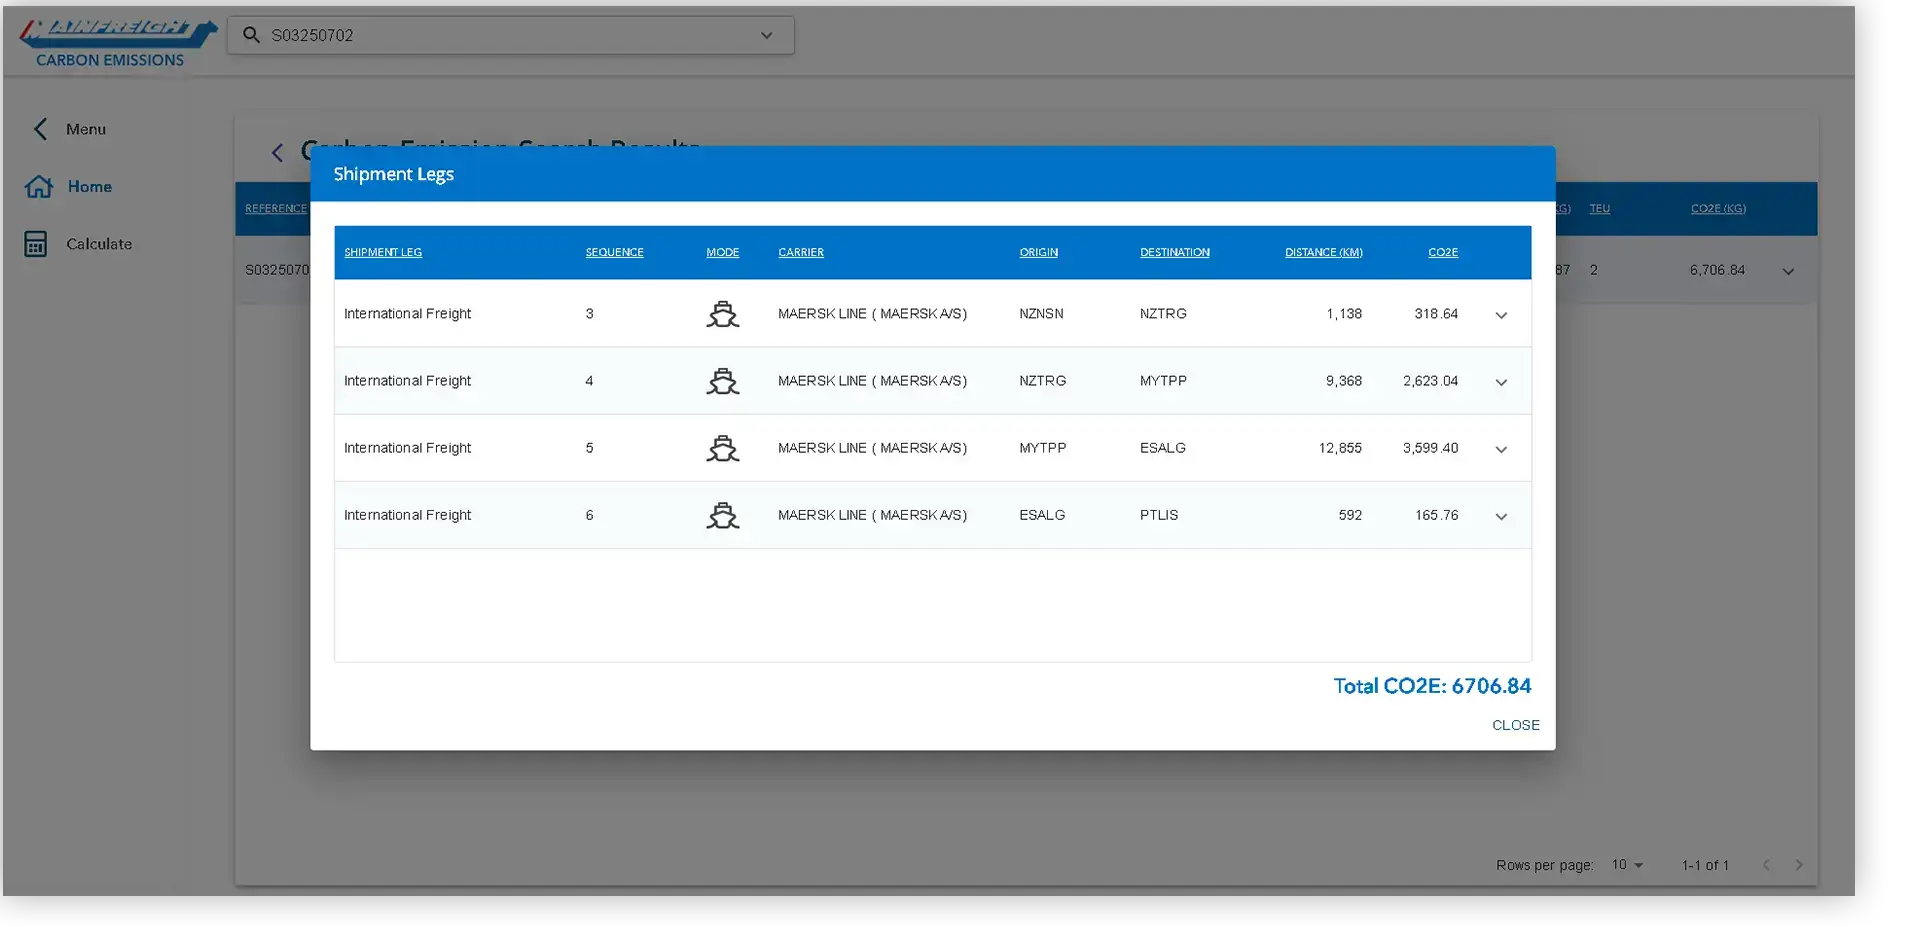The width and height of the screenshot is (1909, 927).
Task: Click the Home house icon
Action: (39, 187)
